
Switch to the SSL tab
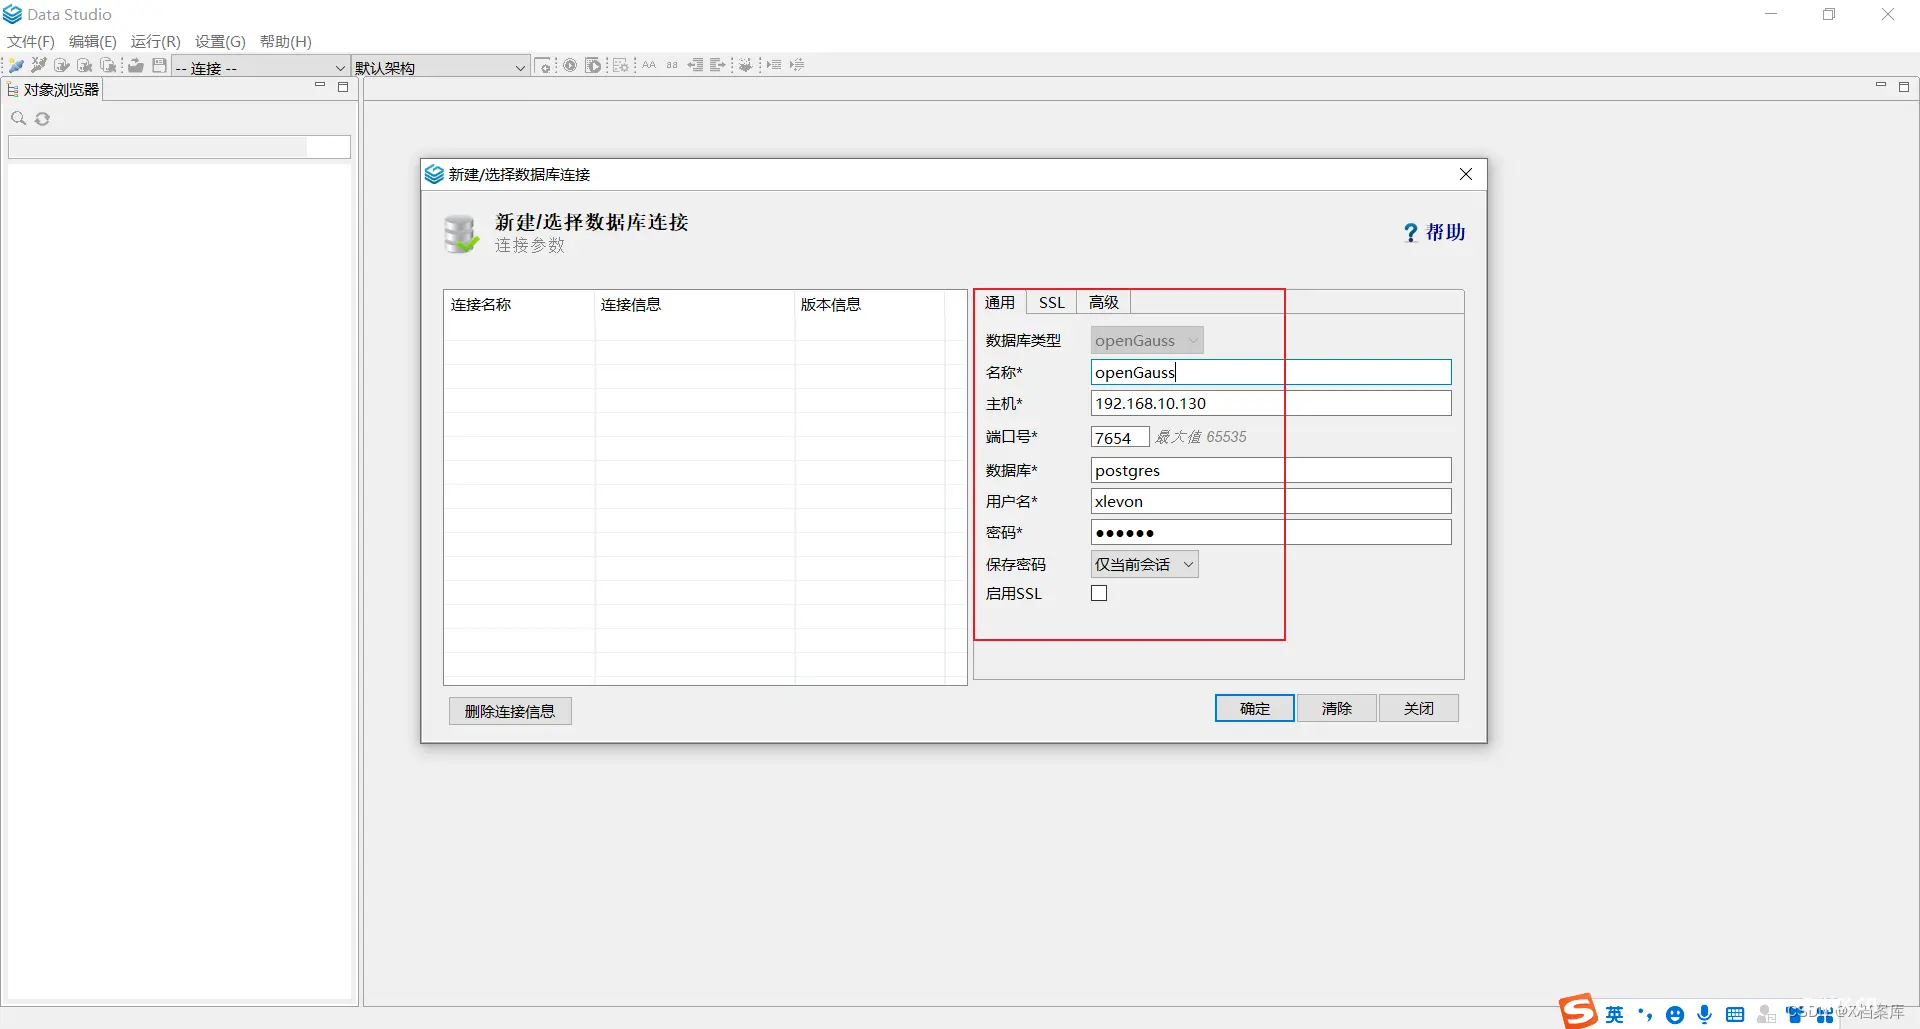coord(1052,302)
